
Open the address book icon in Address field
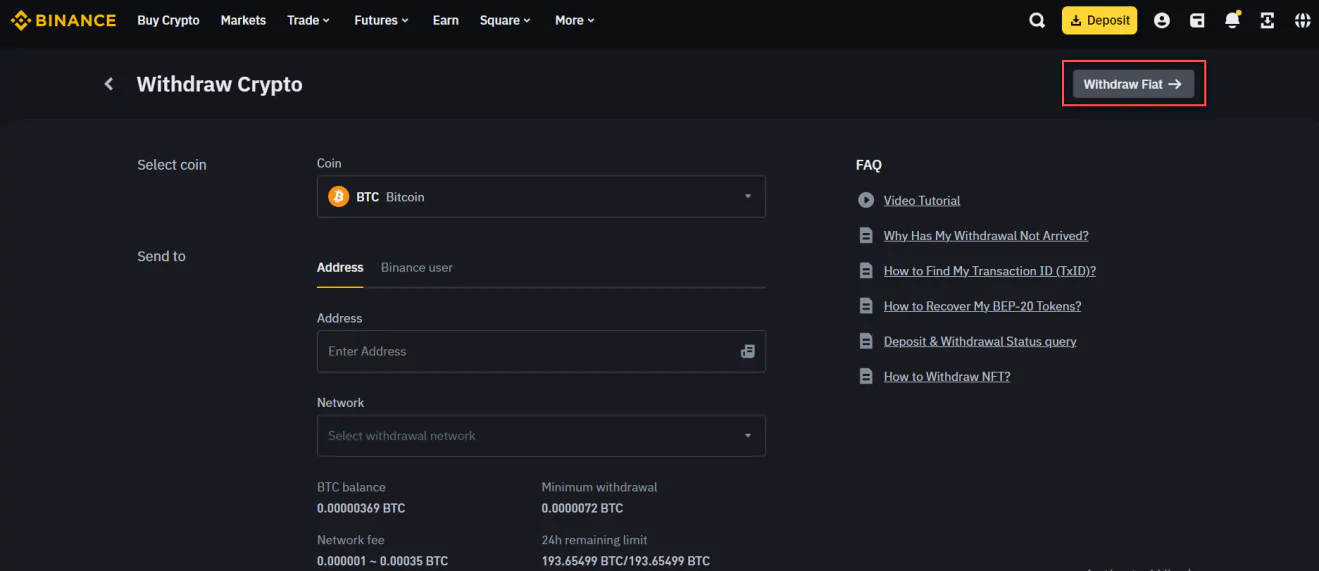pos(747,351)
